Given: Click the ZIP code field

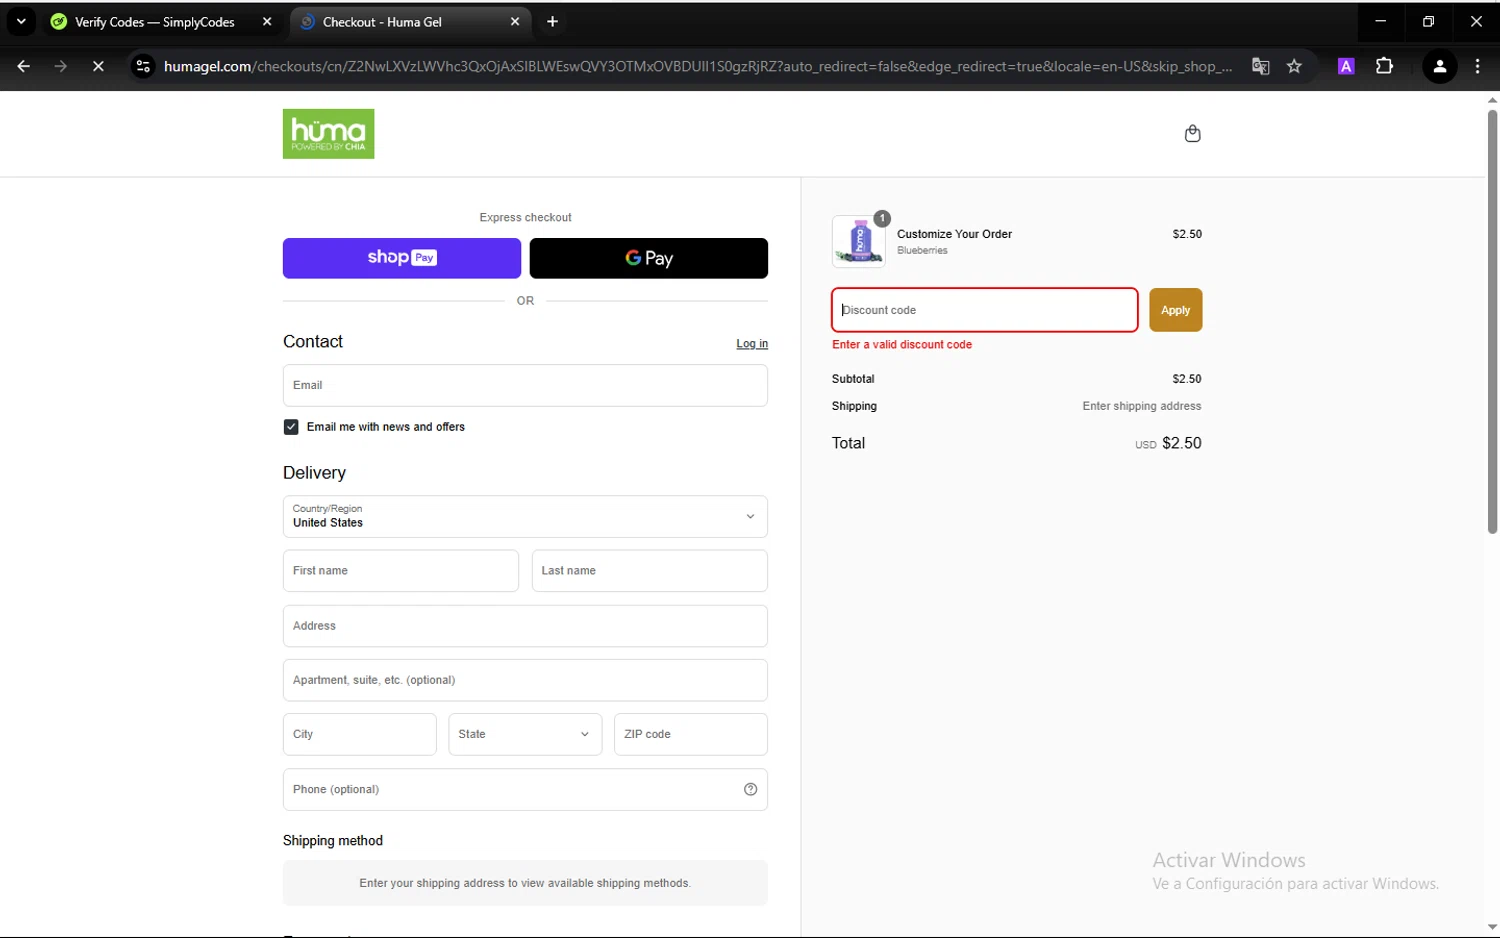Looking at the screenshot, I should (691, 734).
